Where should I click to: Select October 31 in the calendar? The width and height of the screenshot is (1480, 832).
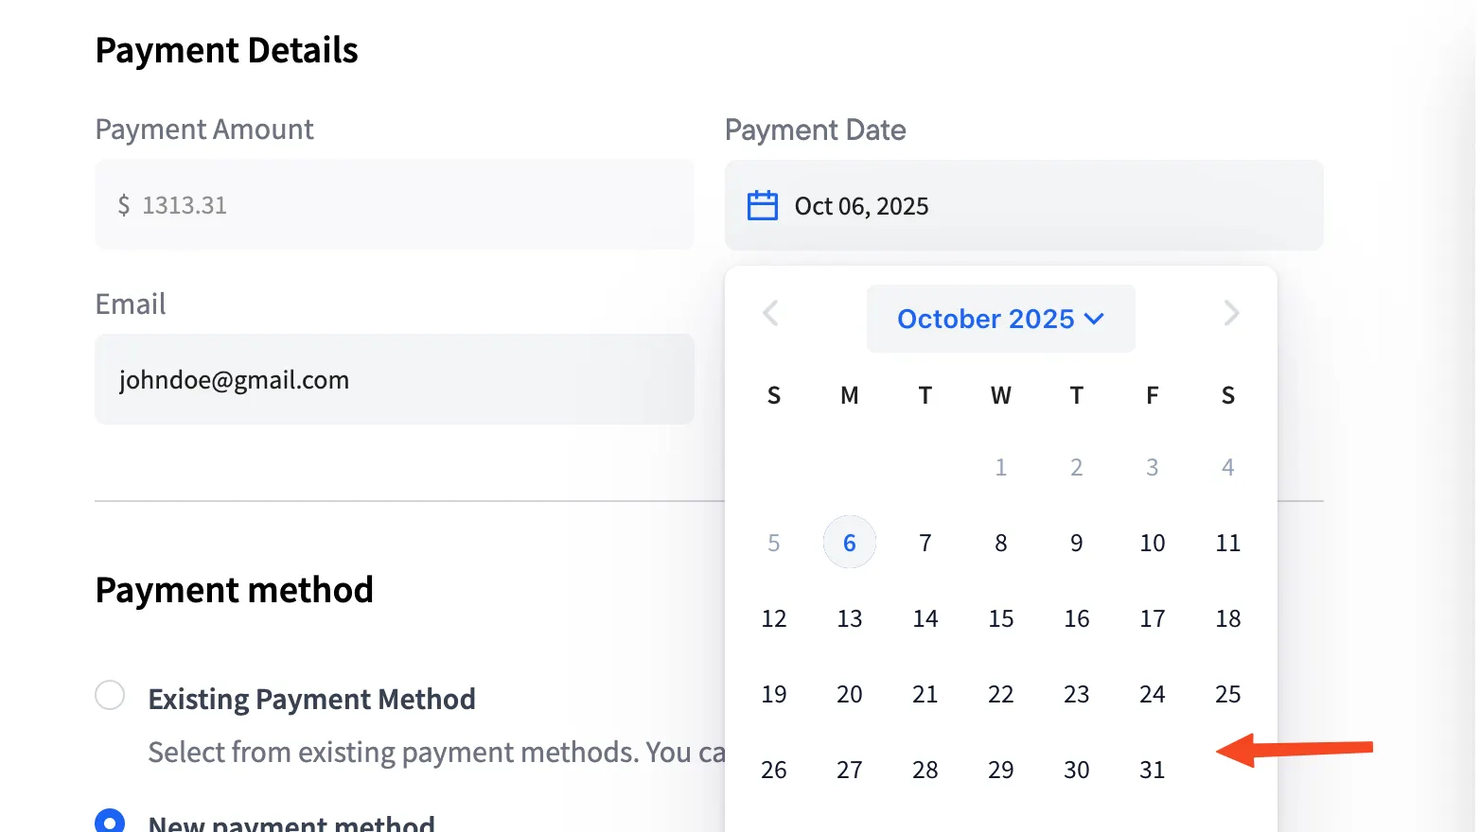coord(1152,770)
